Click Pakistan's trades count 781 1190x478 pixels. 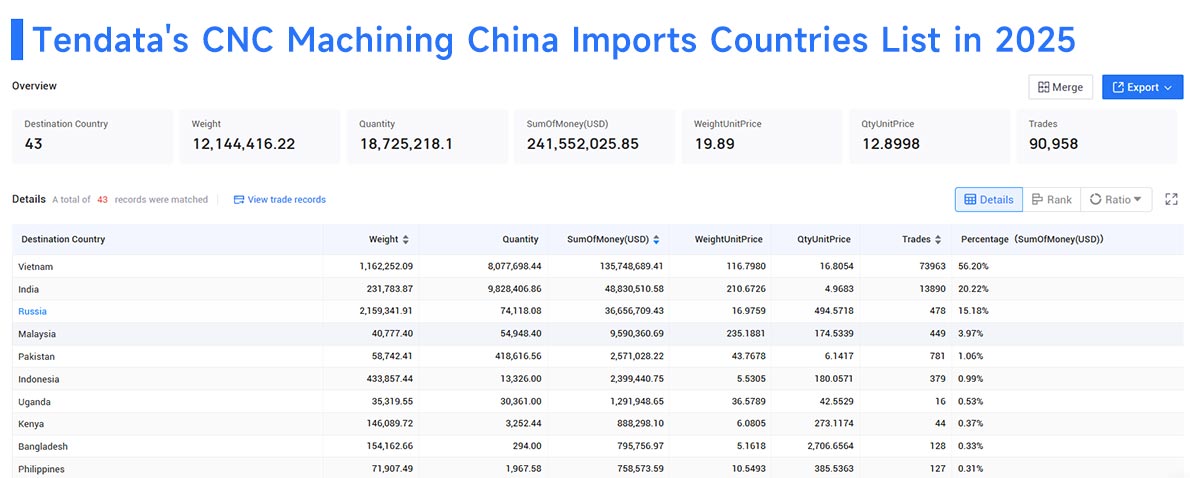(938, 357)
